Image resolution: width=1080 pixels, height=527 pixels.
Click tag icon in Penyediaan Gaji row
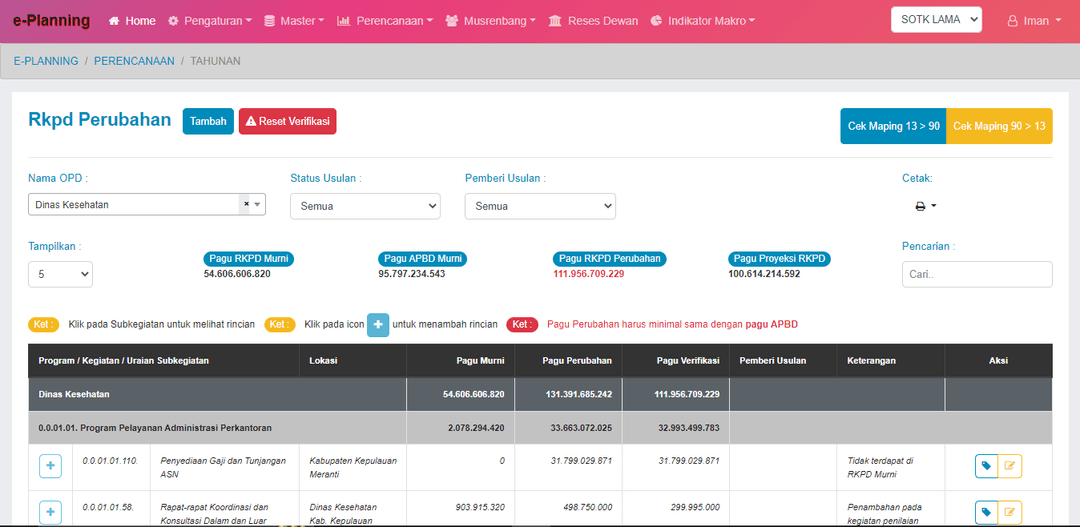986,466
